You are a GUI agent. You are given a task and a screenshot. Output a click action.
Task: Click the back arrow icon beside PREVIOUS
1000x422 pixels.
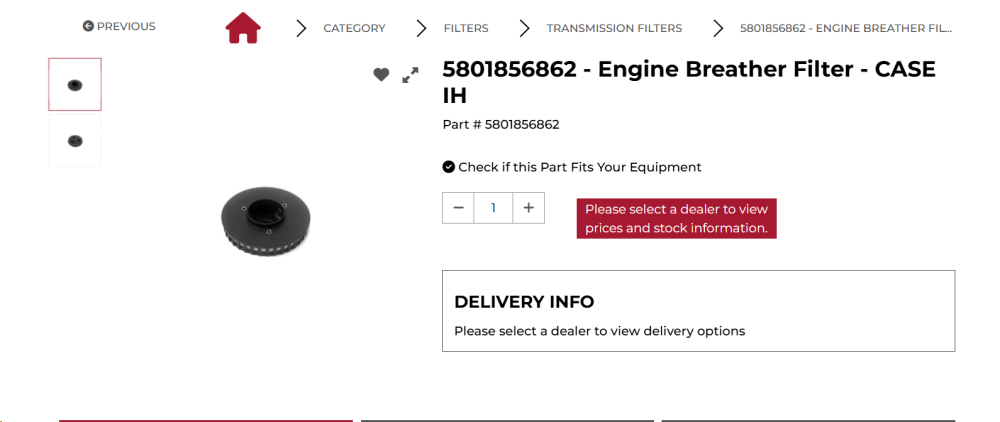pos(88,26)
